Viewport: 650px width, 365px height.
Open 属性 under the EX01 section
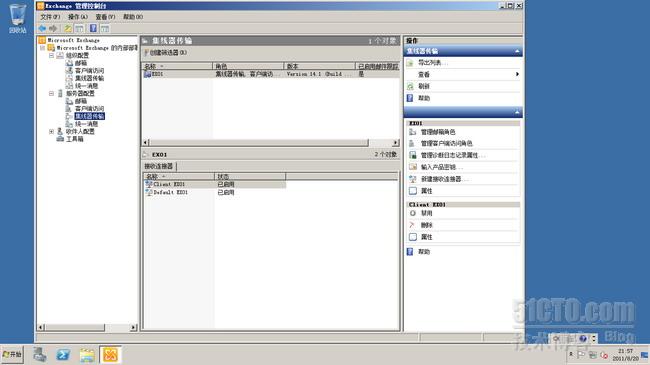point(426,191)
